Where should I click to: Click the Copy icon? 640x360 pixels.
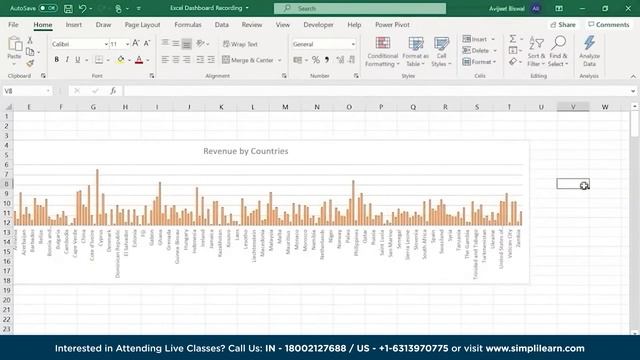30,52
